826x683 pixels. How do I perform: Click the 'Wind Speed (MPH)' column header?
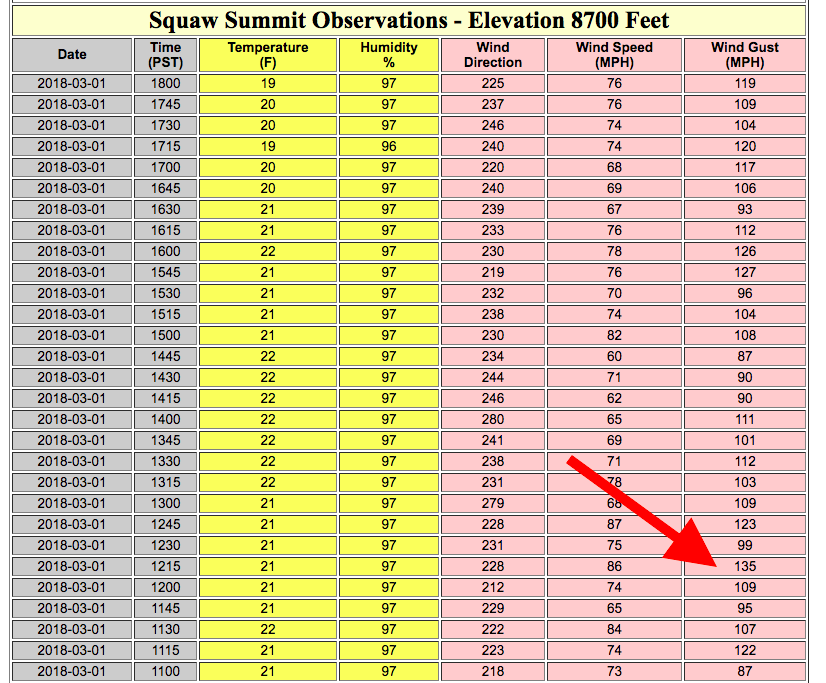tap(614, 55)
